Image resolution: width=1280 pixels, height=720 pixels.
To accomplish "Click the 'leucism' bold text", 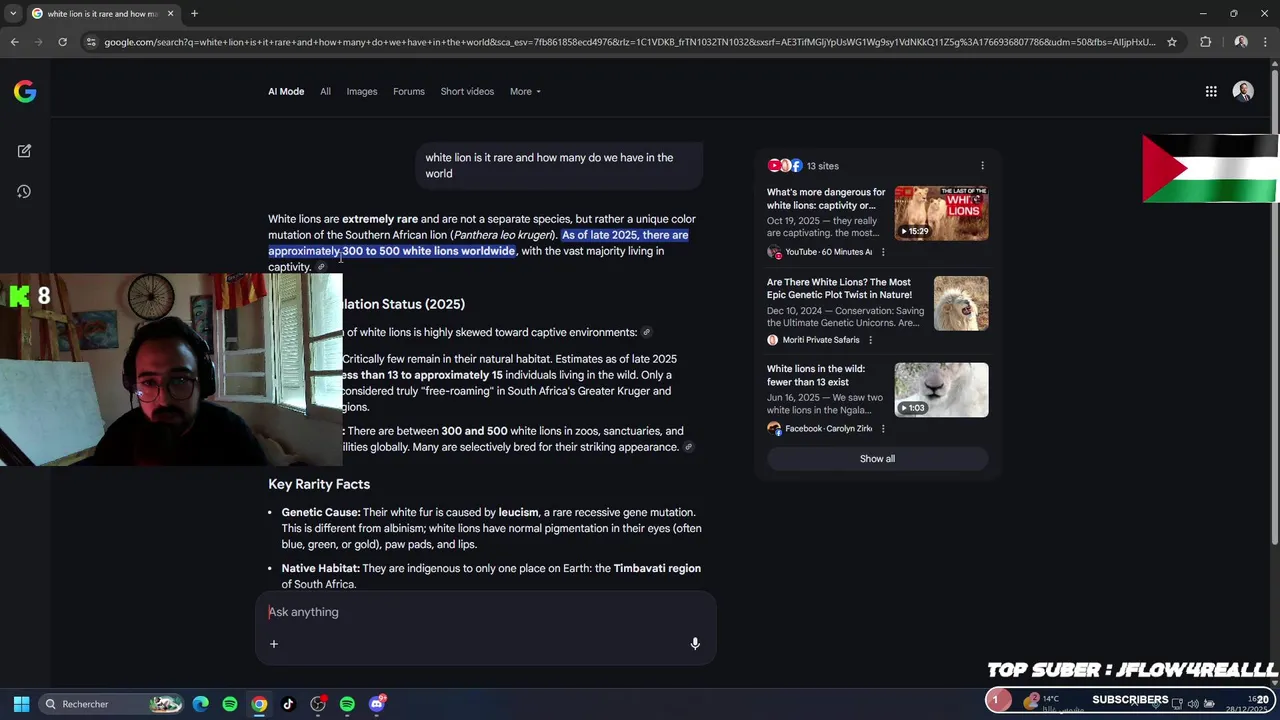I will tap(518, 513).
